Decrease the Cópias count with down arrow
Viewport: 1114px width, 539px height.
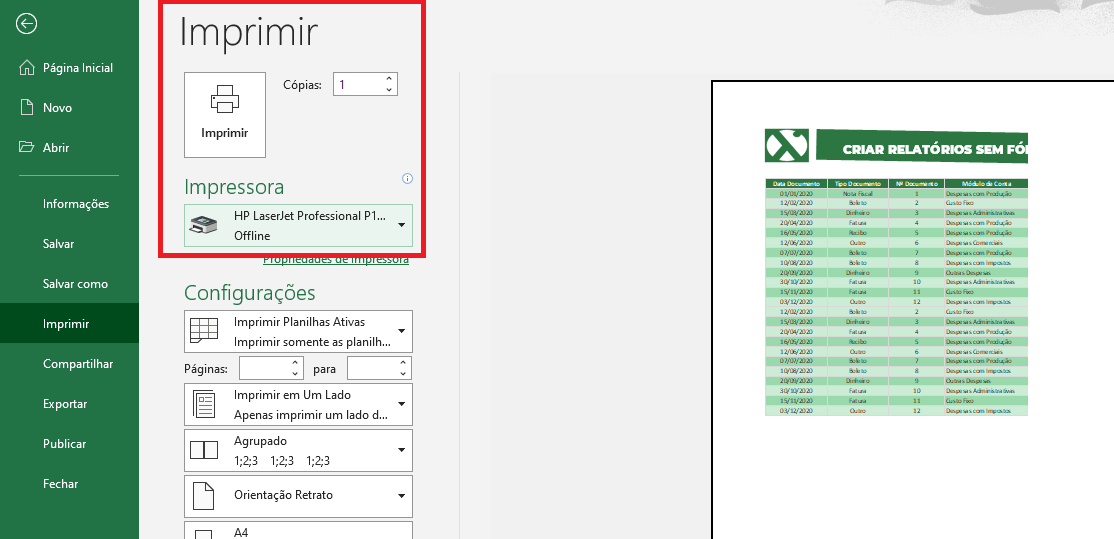tap(389, 90)
